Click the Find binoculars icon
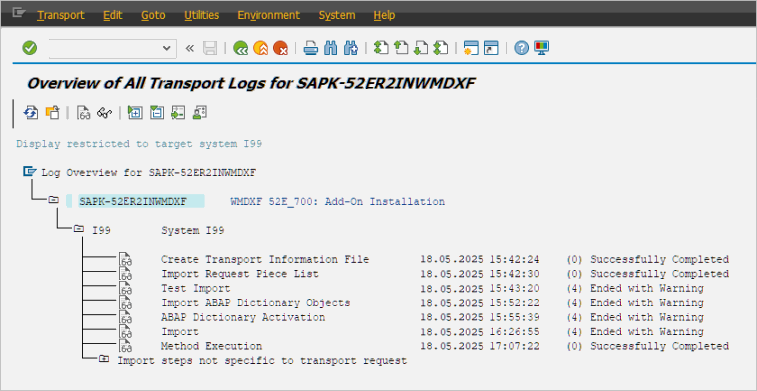 (x=331, y=48)
